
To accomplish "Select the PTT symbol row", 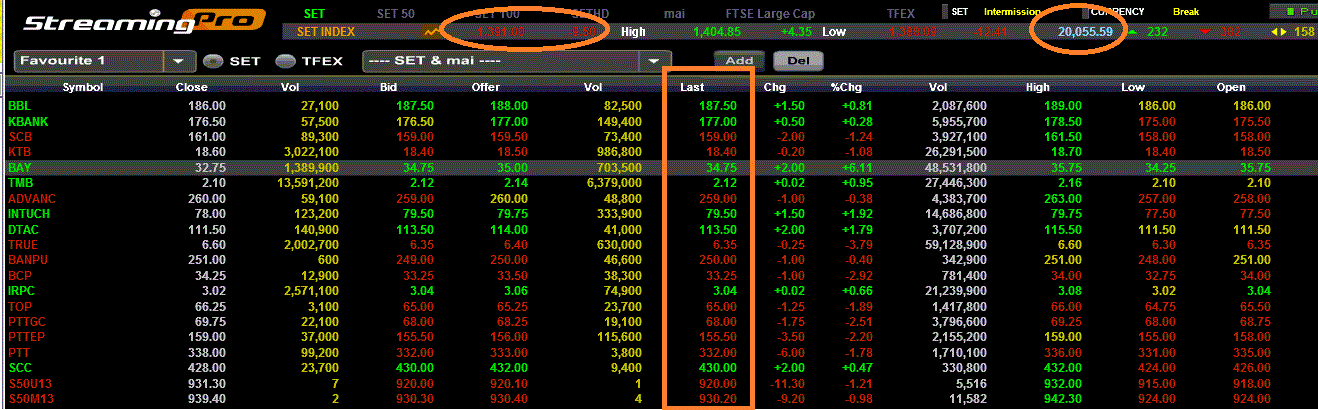I will [659, 354].
